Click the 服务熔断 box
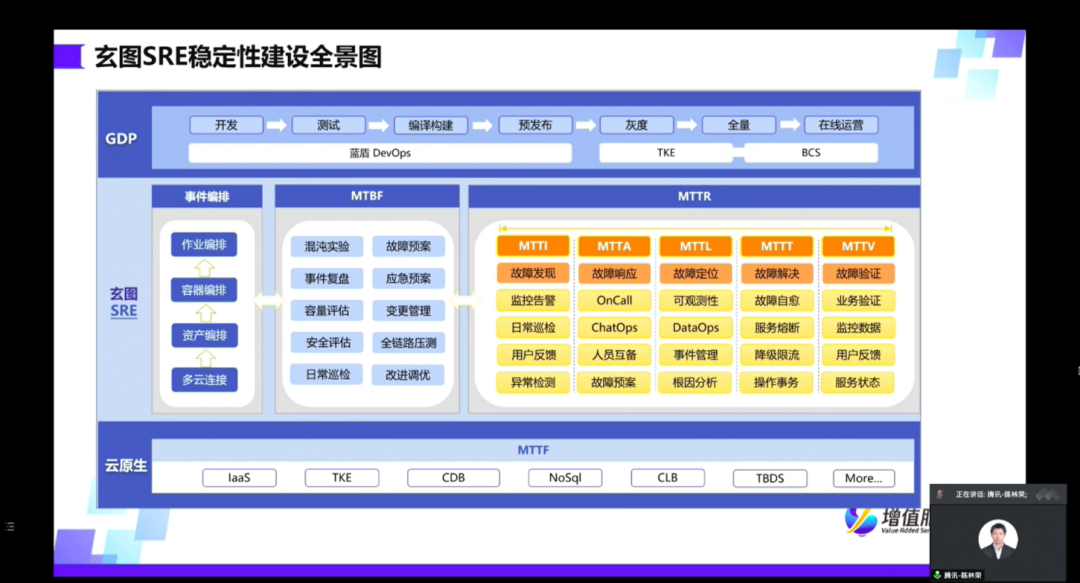This screenshot has height=583, width=1080. (777, 328)
